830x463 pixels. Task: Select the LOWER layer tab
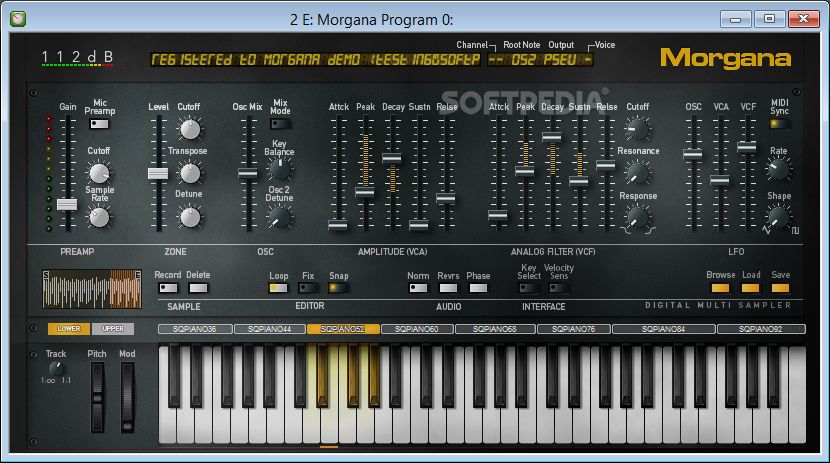(x=69, y=329)
